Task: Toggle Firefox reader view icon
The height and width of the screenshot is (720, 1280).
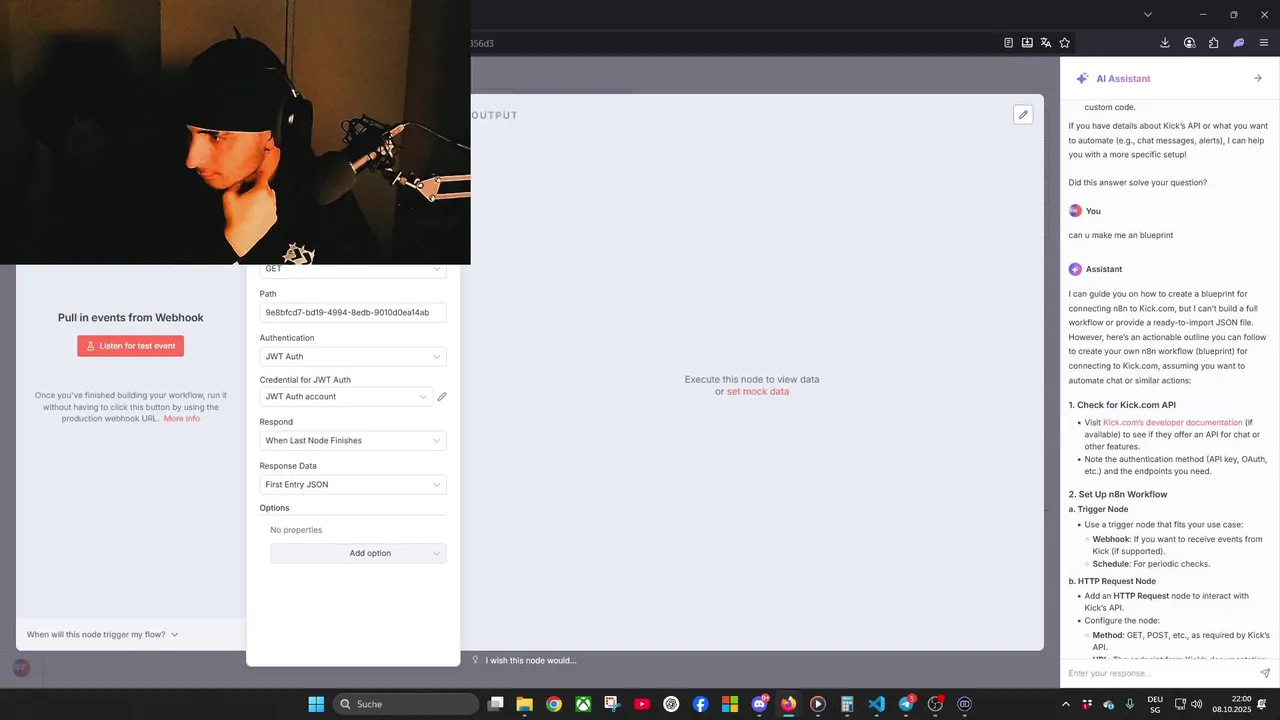Action: coord(1009,43)
